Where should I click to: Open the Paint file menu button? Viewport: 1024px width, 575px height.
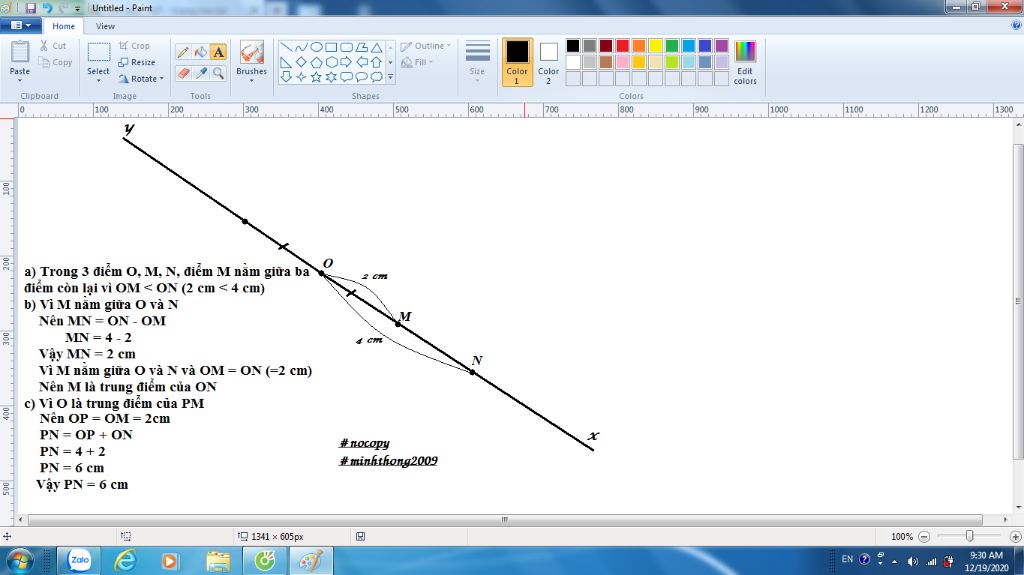point(21,25)
